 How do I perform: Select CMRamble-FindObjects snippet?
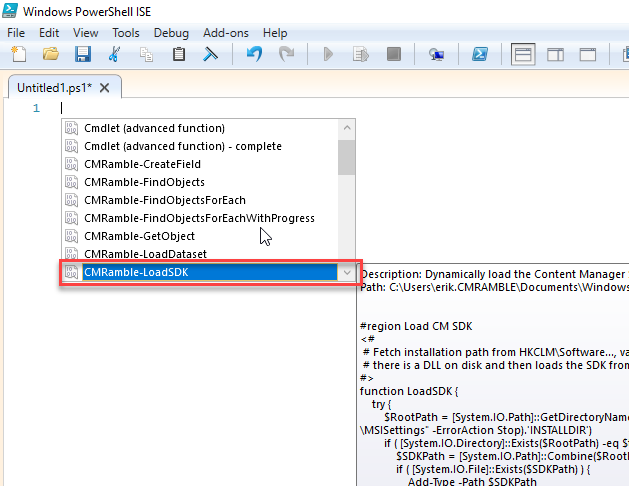144,182
